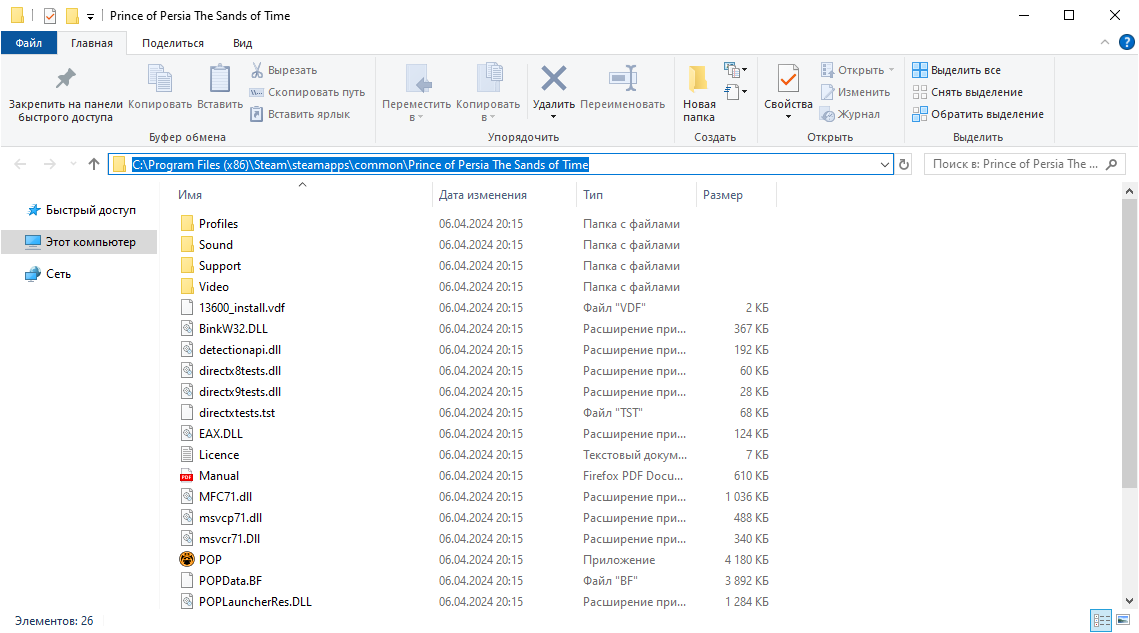Select Этот компьютер in navigation pane

click(80, 242)
